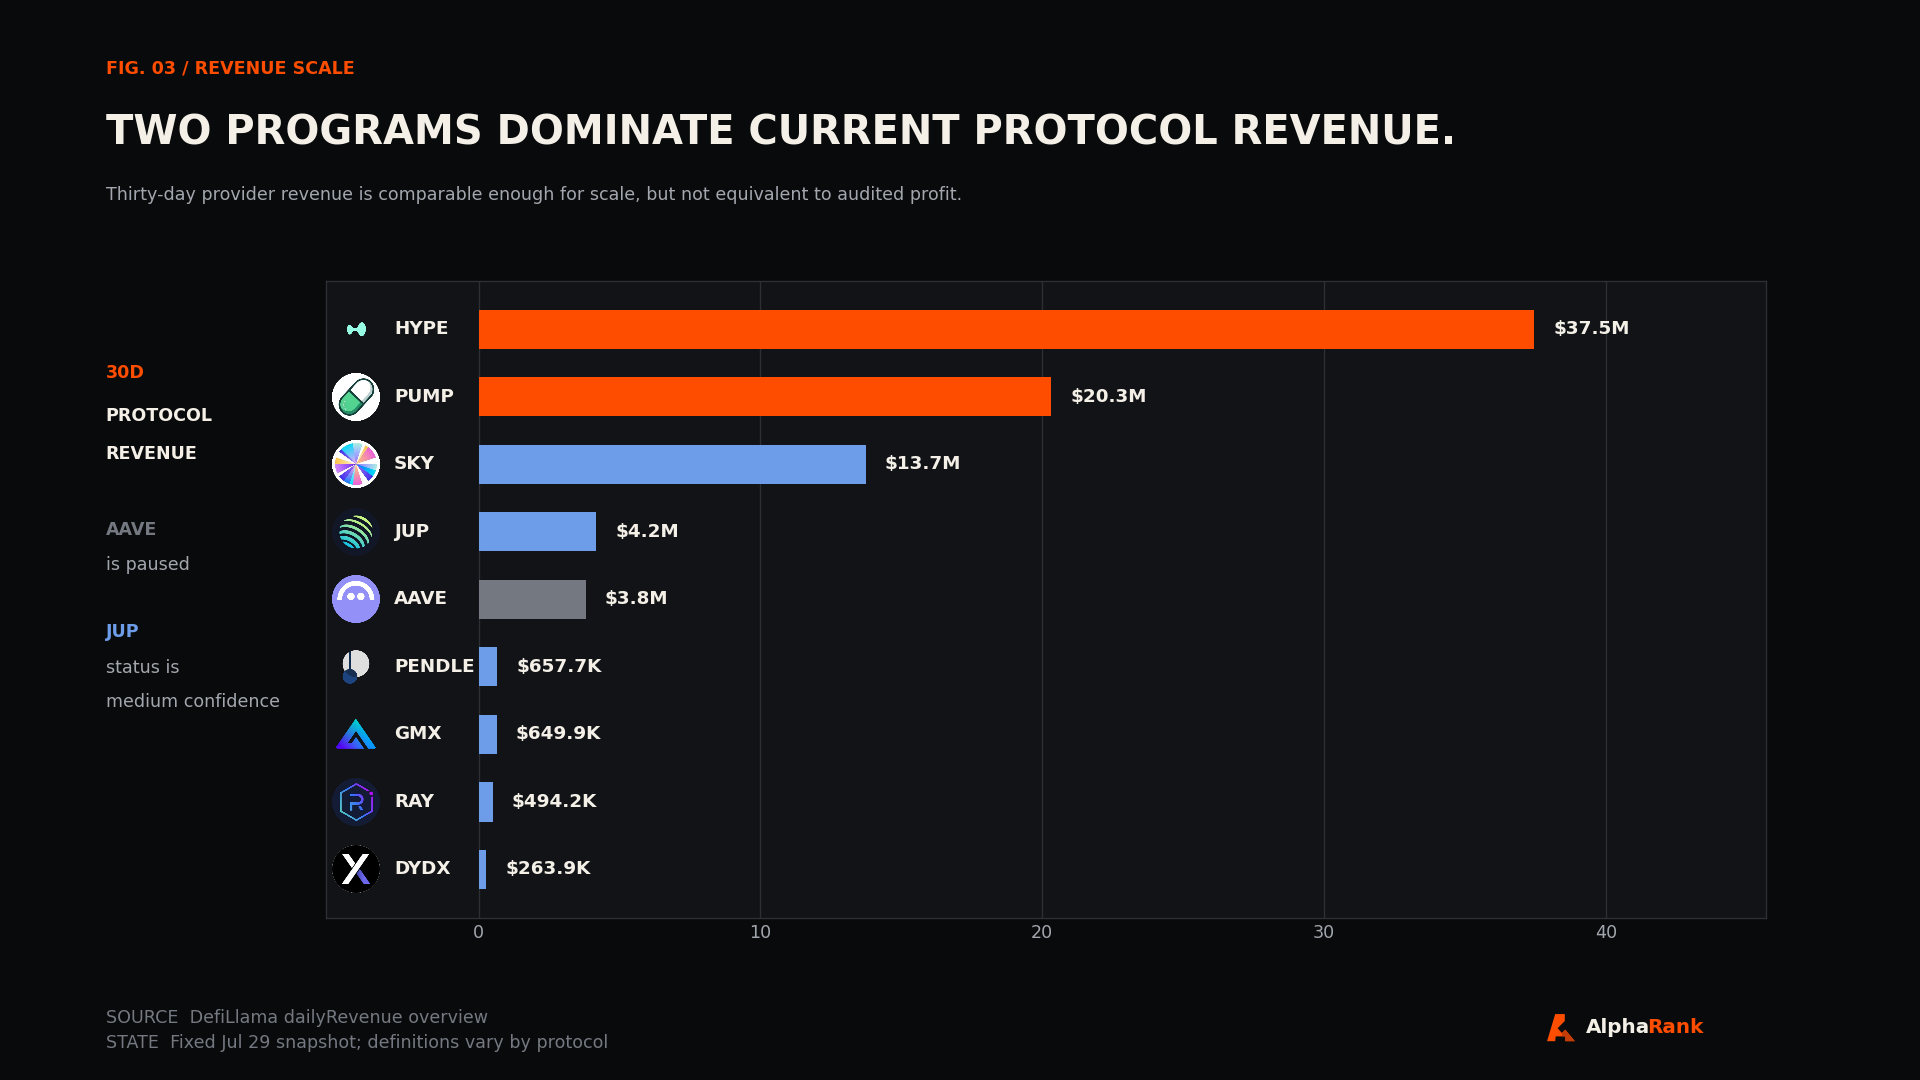Click the $263.9K value label
The height and width of the screenshot is (1080, 1920).
point(548,868)
